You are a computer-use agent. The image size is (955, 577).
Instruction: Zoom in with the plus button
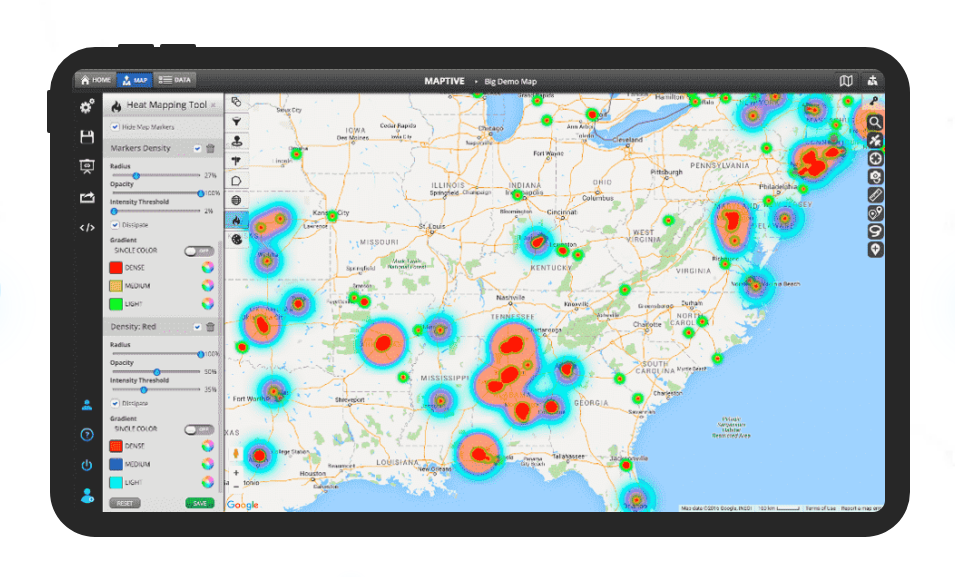[236, 473]
